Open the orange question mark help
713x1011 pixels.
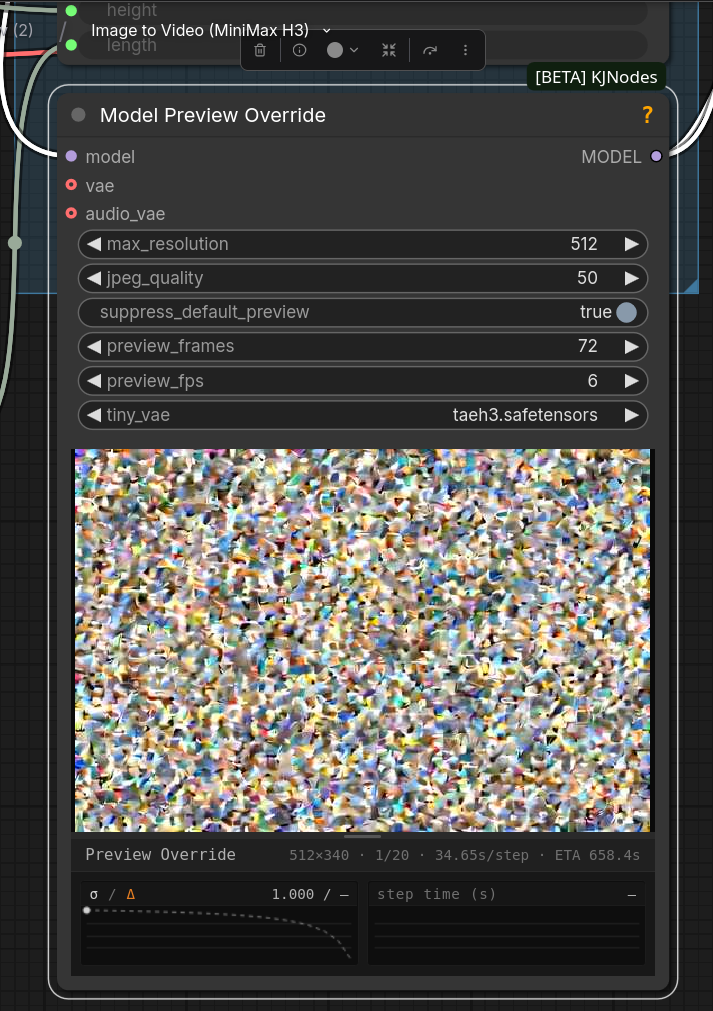pyautogui.click(x=647, y=115)
